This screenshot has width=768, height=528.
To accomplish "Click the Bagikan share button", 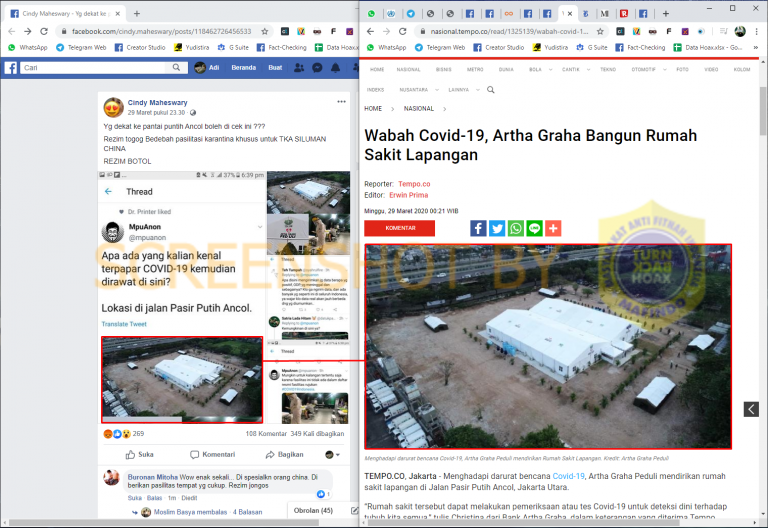I will [x=285, y=455].
